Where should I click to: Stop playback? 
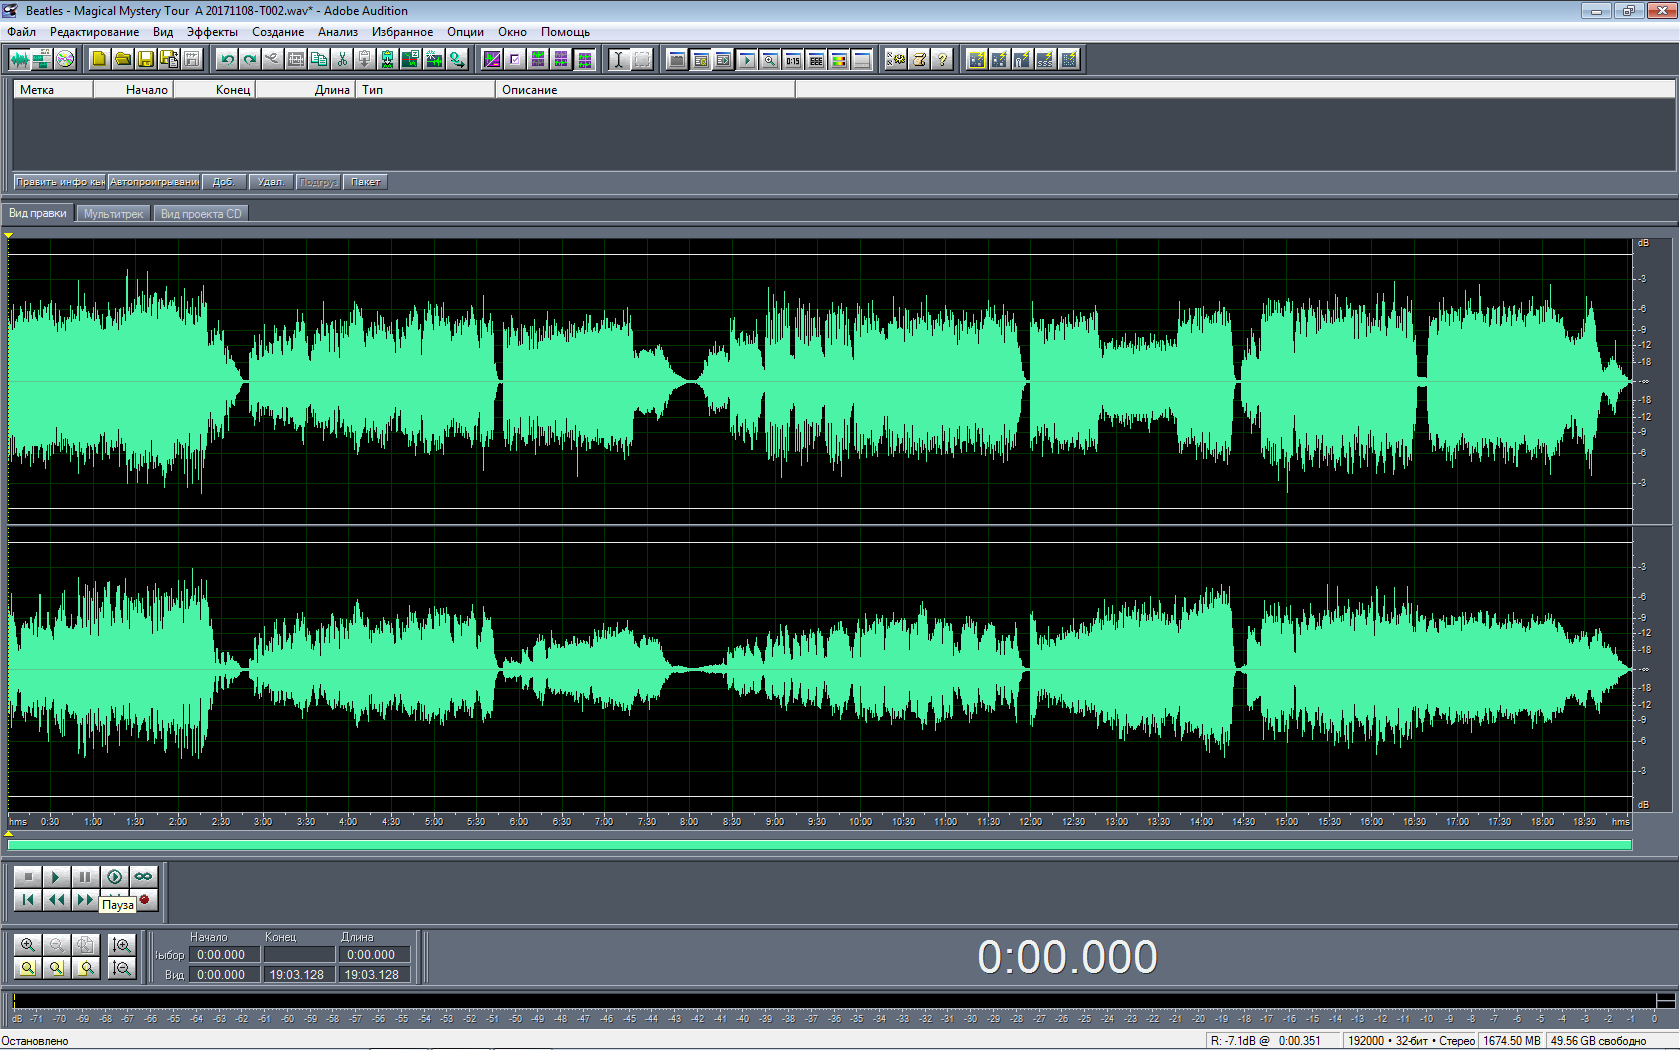click(28, 877)
